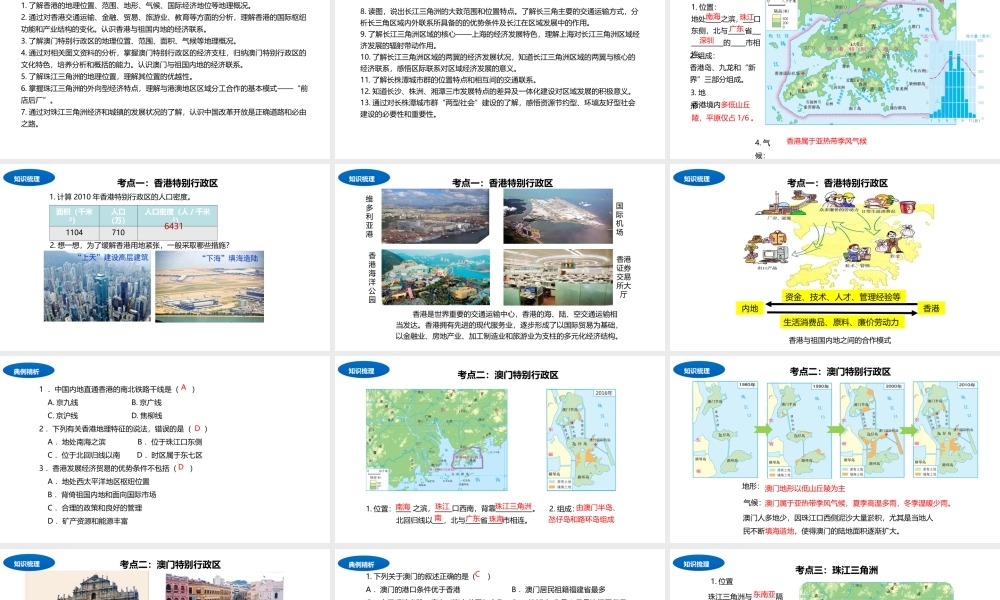Click the 知识梳理 badge on the four landmark photos slide

(x=363, y=179)
